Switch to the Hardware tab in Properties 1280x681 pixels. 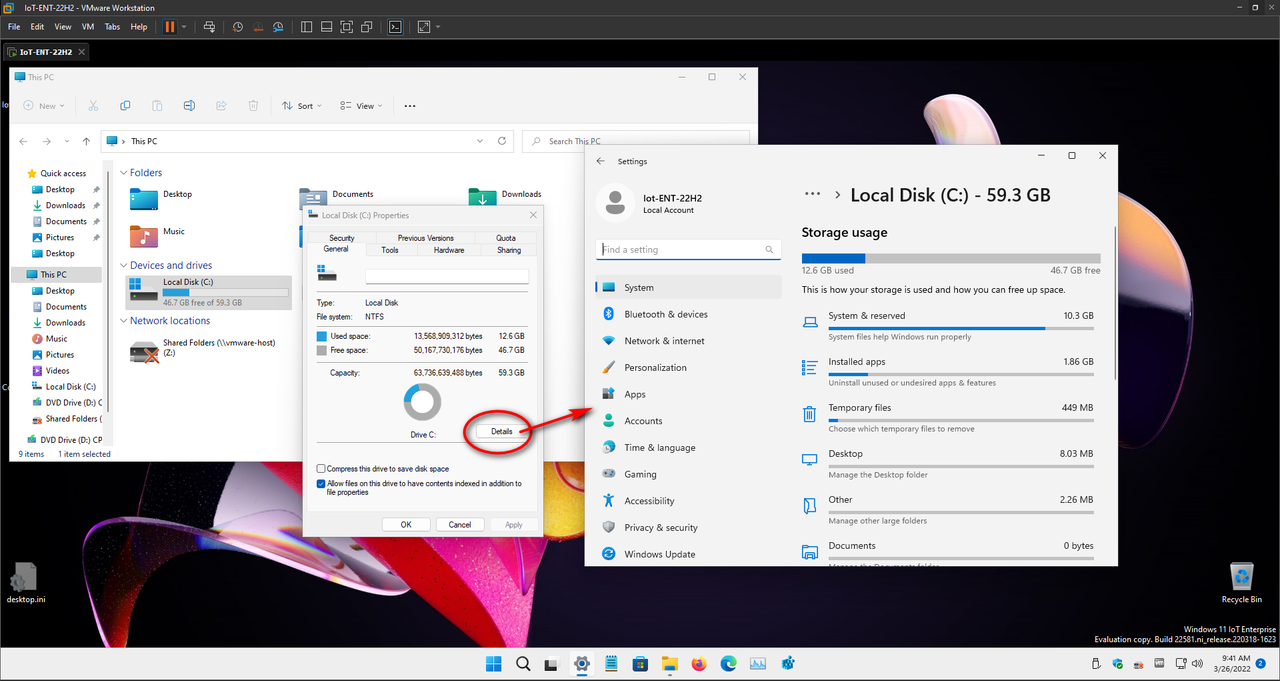pyautogui.click(x=449, y=250)
